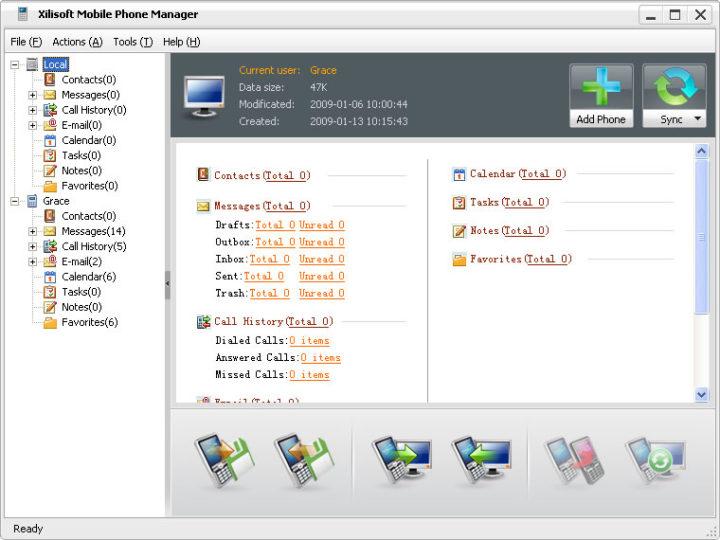Expand Messages(14) under Grace
This screenshot has width=720, height=540.
click(x=33, y=231)
